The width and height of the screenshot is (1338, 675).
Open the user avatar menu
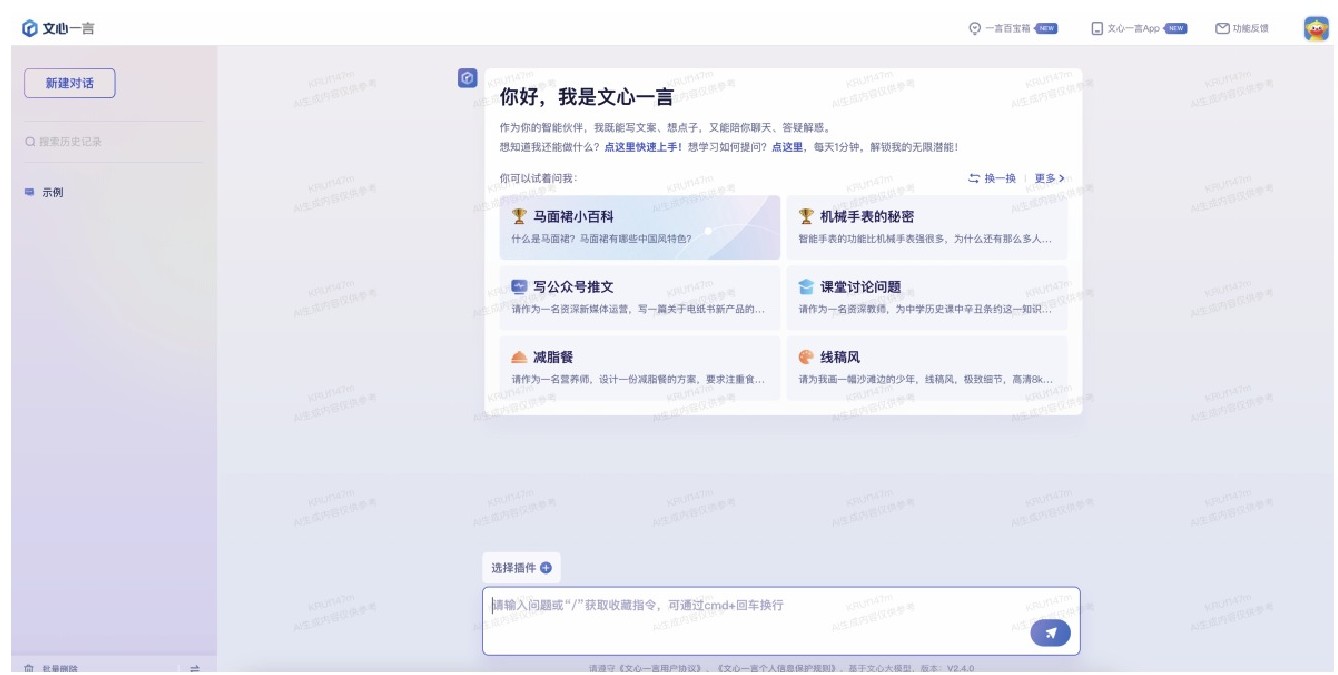click(x=1316, y=29)
